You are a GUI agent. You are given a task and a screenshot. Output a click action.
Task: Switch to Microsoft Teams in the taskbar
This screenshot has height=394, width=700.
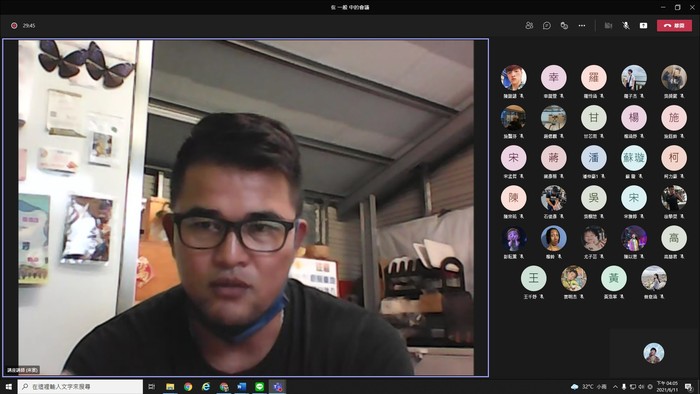point(278,386)
